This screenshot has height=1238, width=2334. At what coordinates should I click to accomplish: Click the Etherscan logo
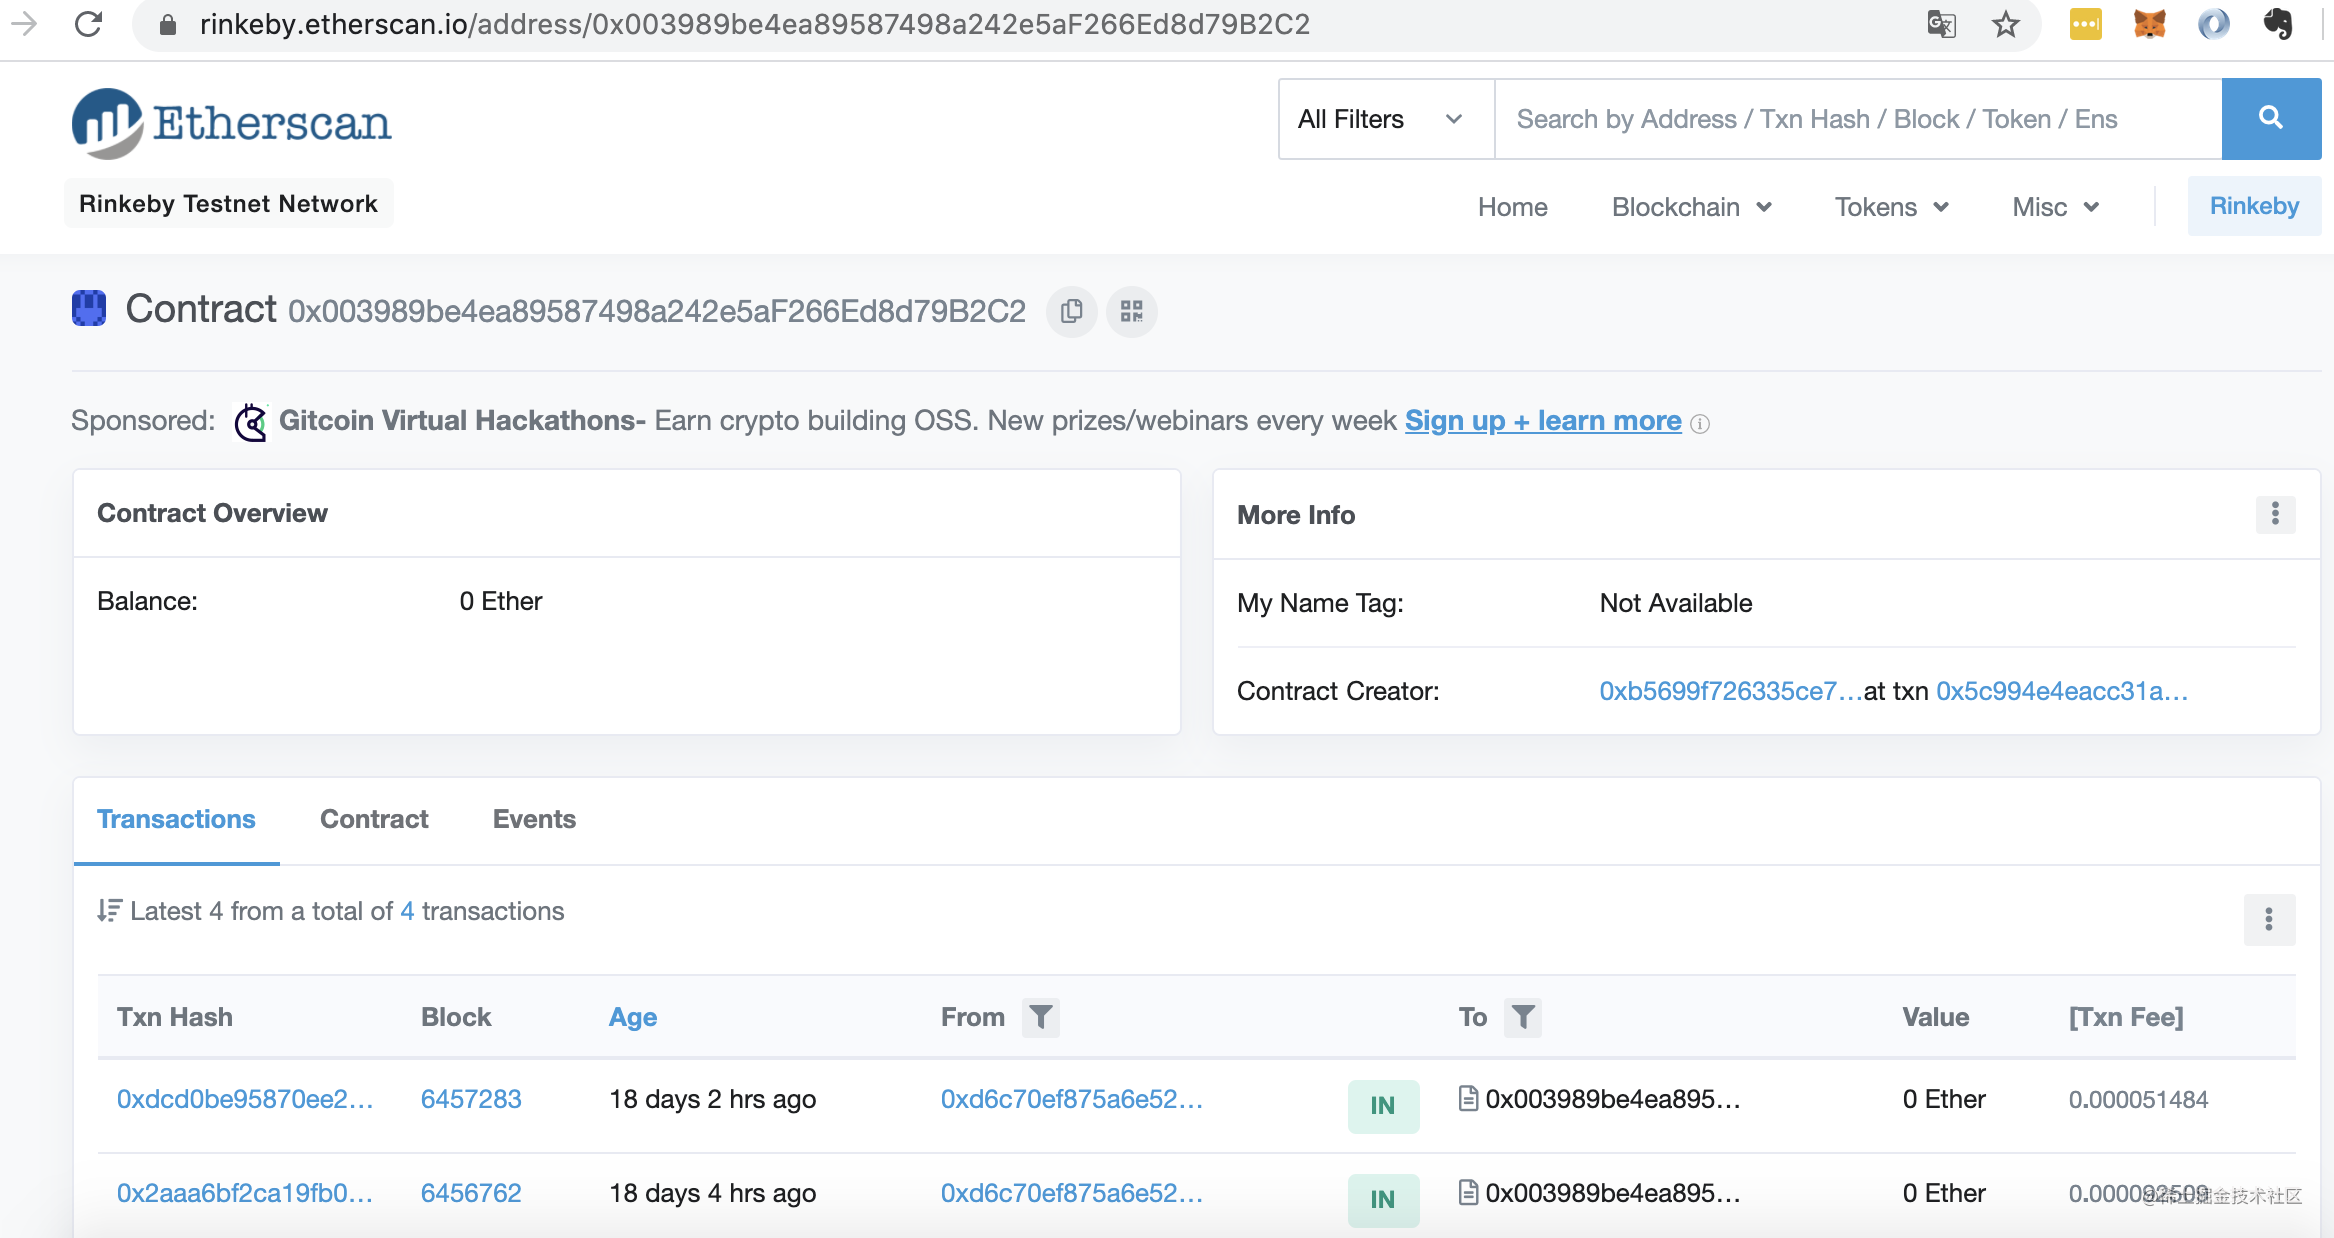pyautogui.click(x=231, y=123)
